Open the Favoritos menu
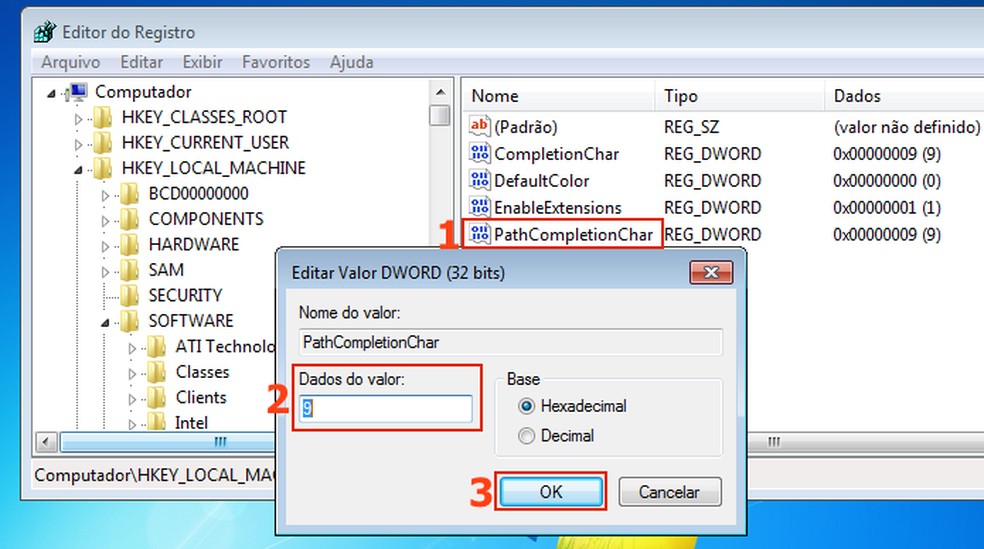 [x=275, y=62]
